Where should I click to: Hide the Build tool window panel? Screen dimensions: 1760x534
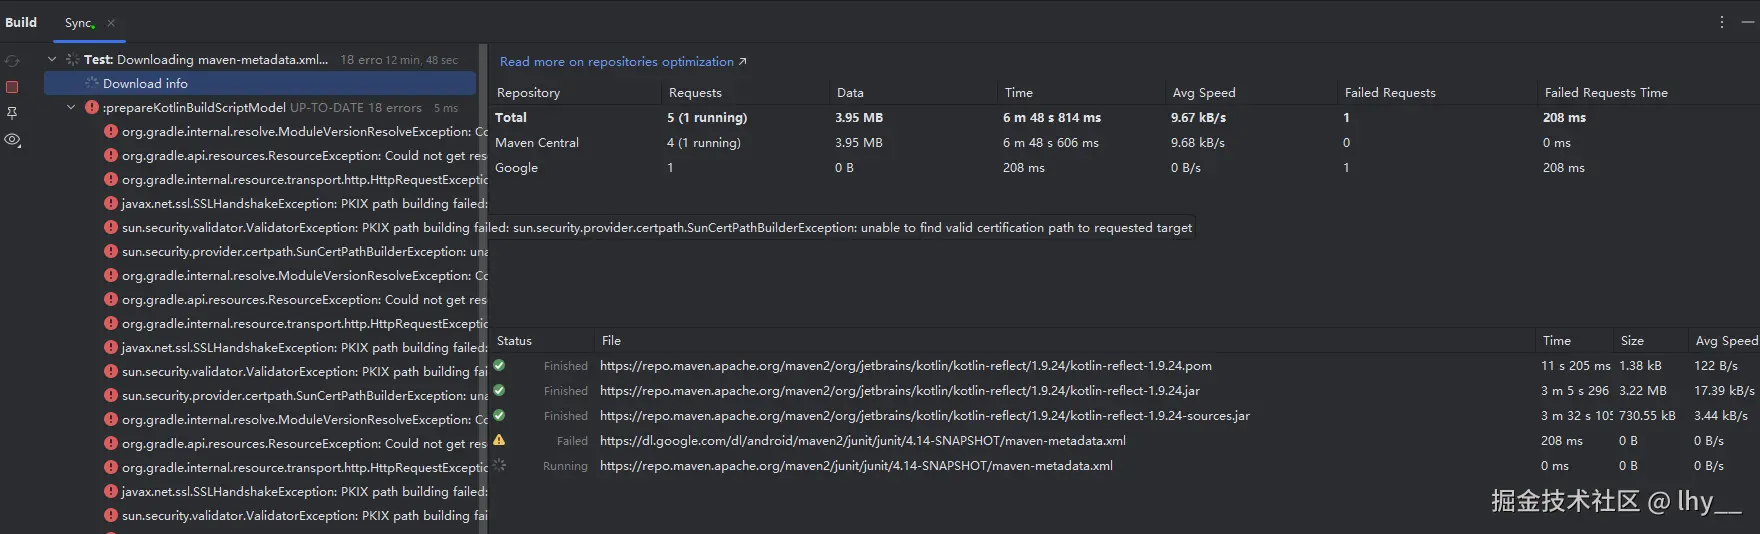pos(1748,22)
